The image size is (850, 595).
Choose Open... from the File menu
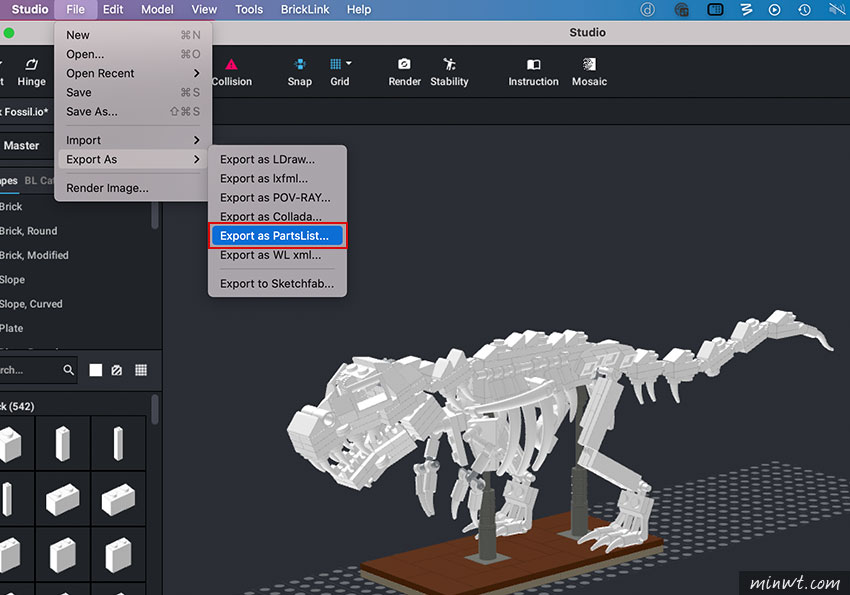tap(133, 54)
